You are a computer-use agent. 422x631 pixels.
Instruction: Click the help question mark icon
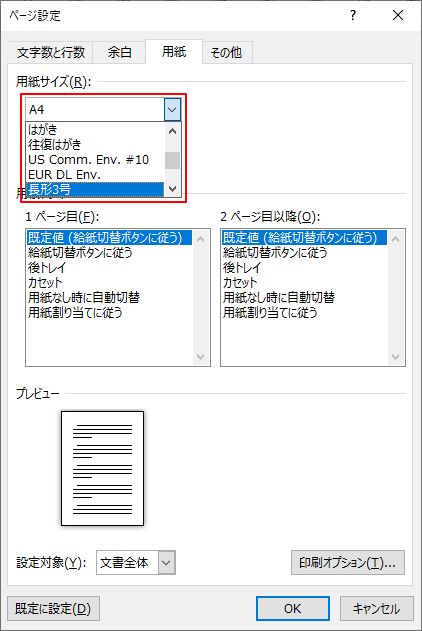[353, 16]
